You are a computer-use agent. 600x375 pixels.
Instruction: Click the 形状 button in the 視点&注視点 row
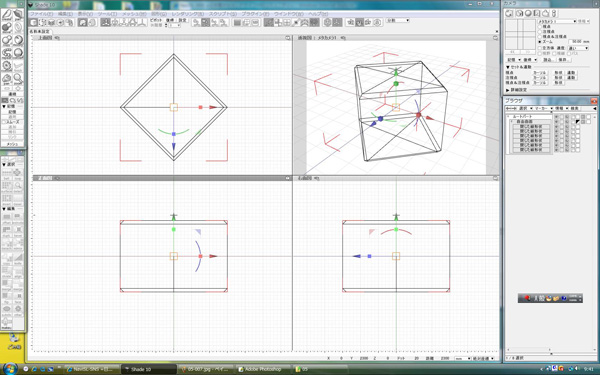[559, 82]
